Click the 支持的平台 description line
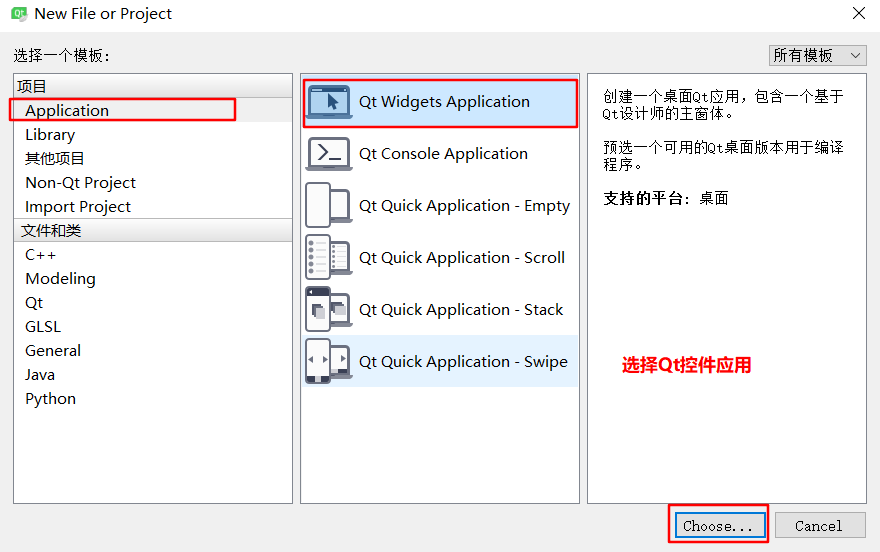880x552 pixels. coord(666,199)
